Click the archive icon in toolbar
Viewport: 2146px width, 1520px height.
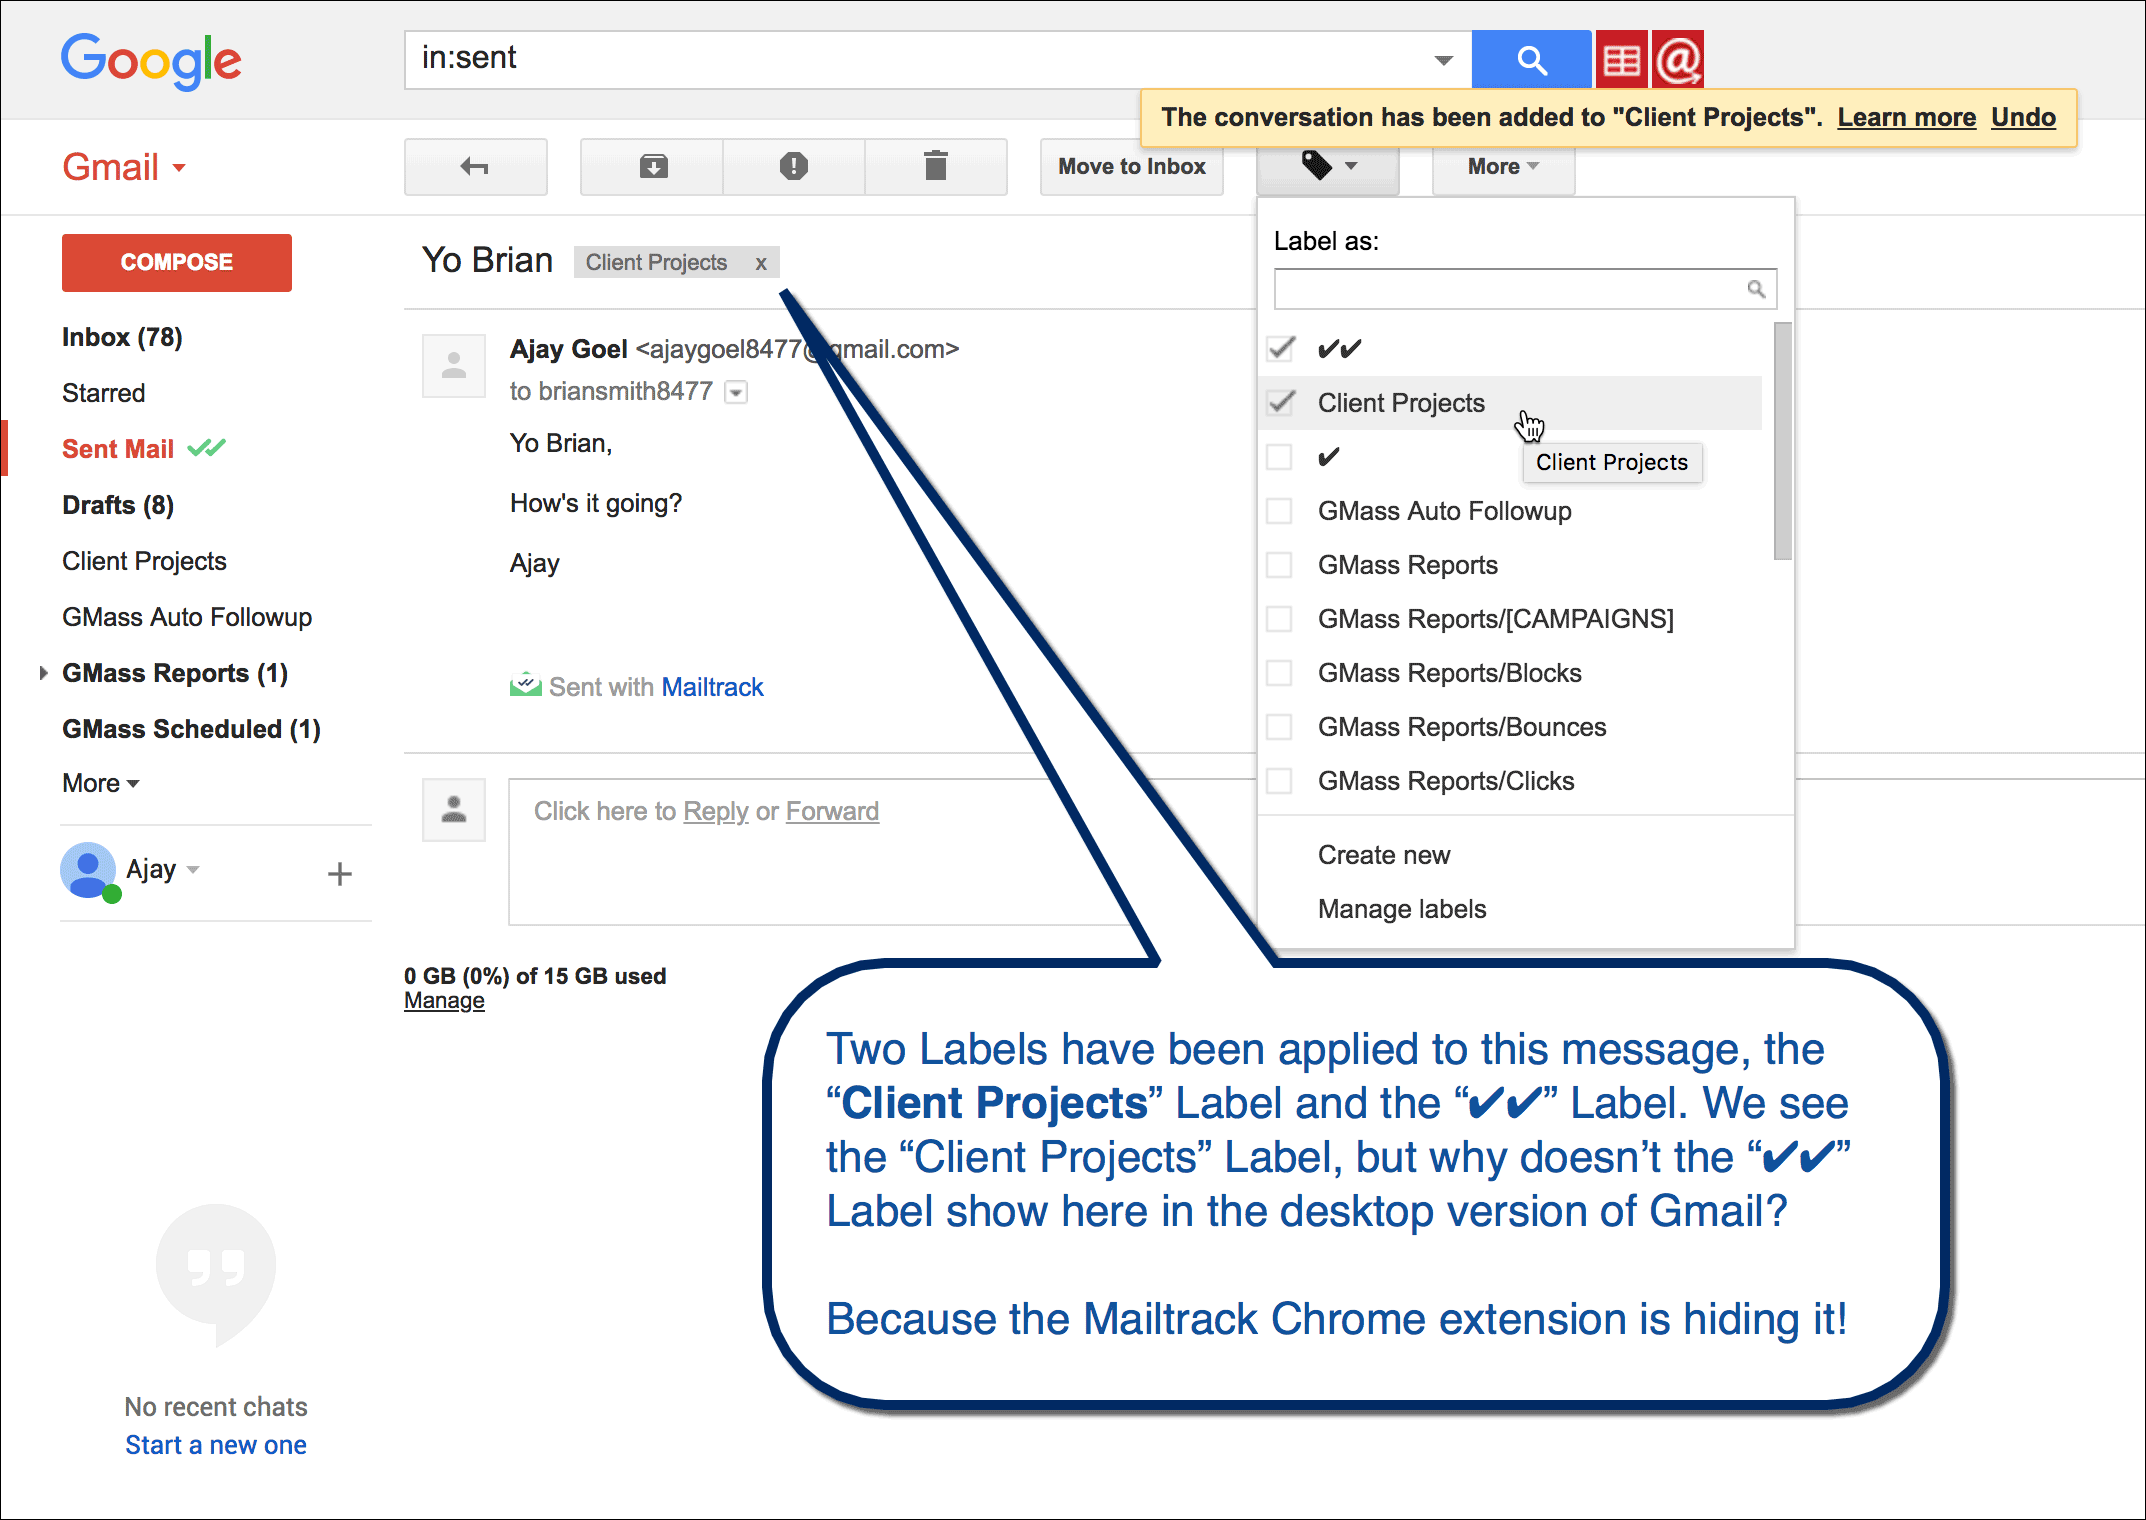point(653,167)
